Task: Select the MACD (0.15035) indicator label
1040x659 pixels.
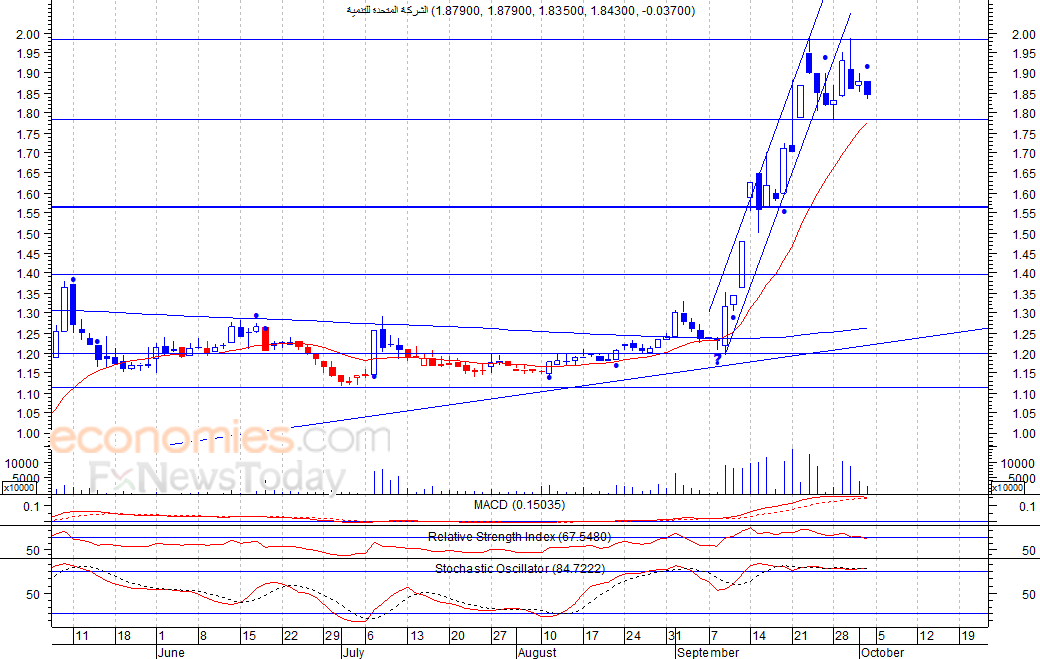Action: [x=519, y=505]
